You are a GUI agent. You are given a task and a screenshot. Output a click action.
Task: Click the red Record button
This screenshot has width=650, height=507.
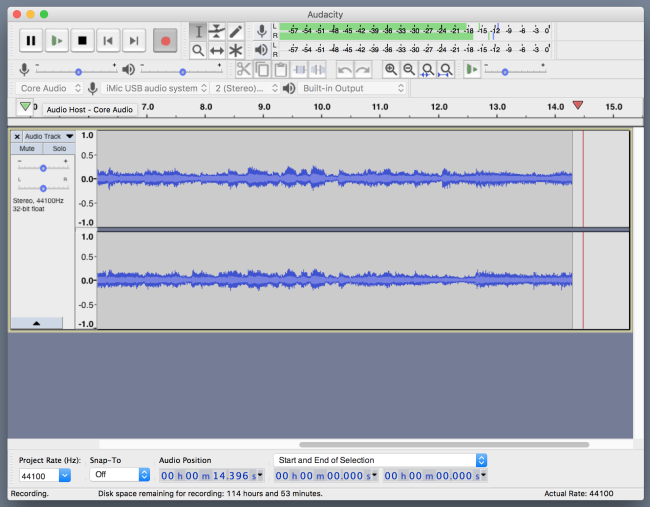(x=165, y=41)
